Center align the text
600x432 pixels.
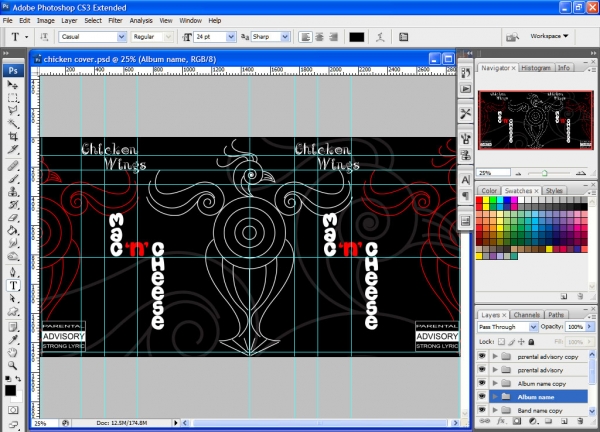pyautogui.click(x=319, y=37)
